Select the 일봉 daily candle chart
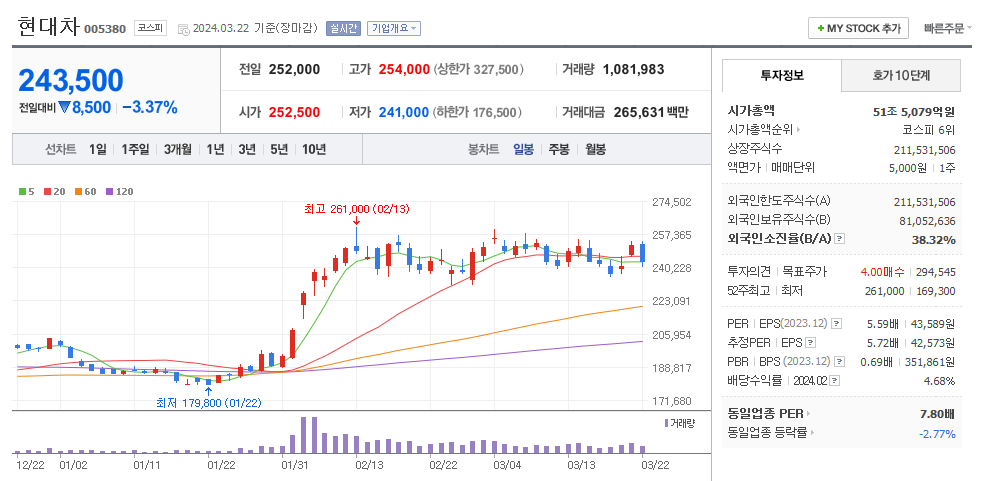Screen dimensions: 986x481 (523, 149)
